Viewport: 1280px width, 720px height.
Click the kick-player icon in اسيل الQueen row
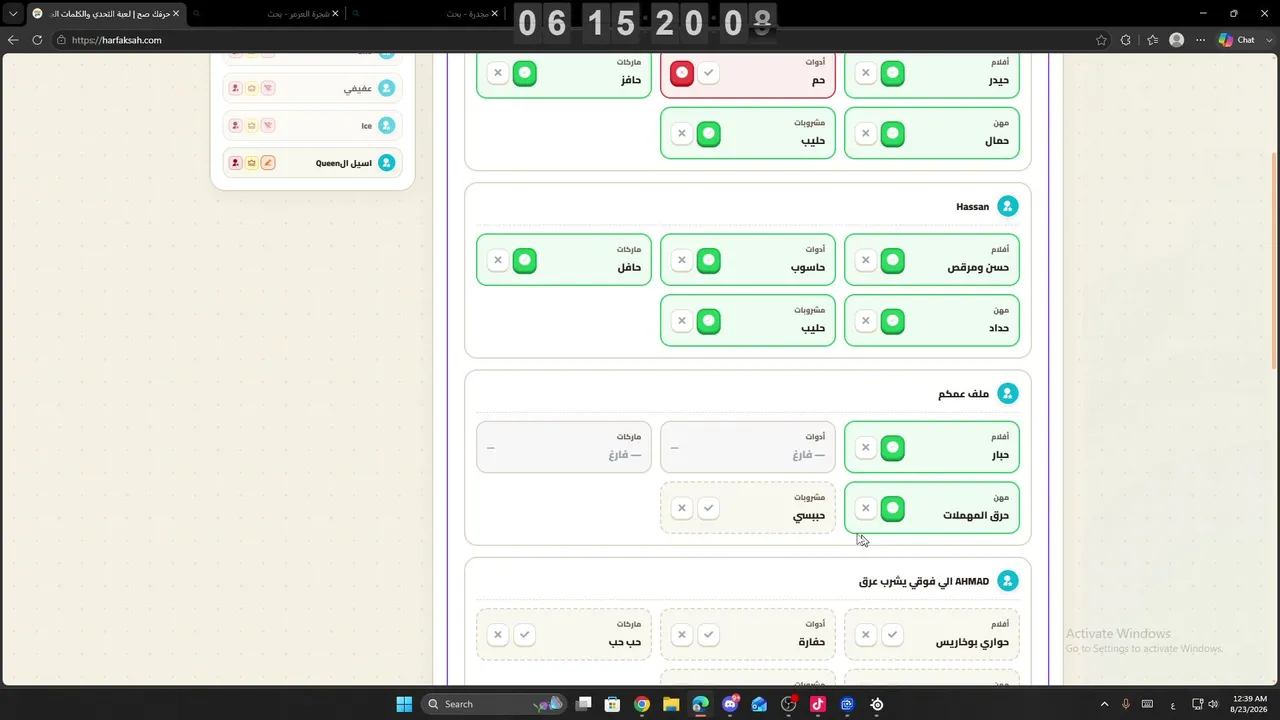tap(235, 163)
